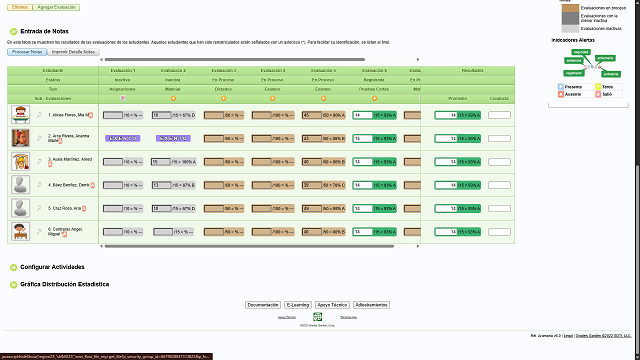Open the magnifier for student 5 Cruz Rosa

click(40, 208)
